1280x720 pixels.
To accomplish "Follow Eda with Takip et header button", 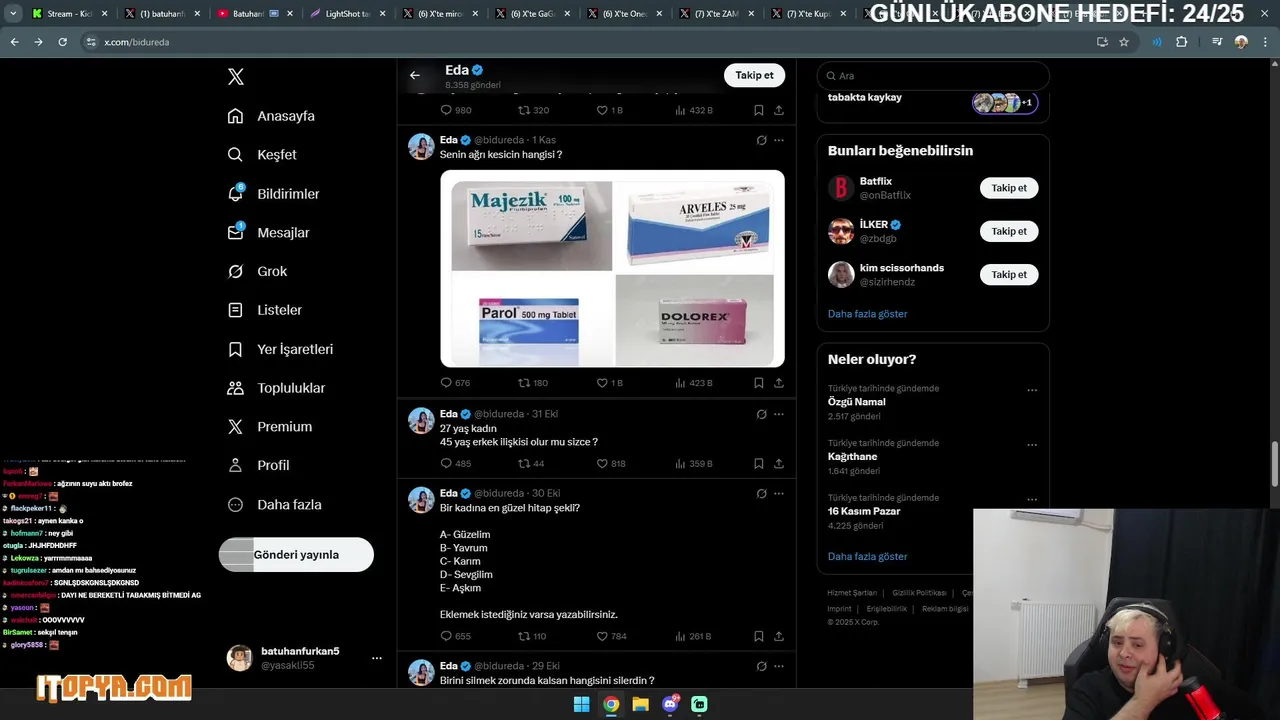I will (754, 75).
